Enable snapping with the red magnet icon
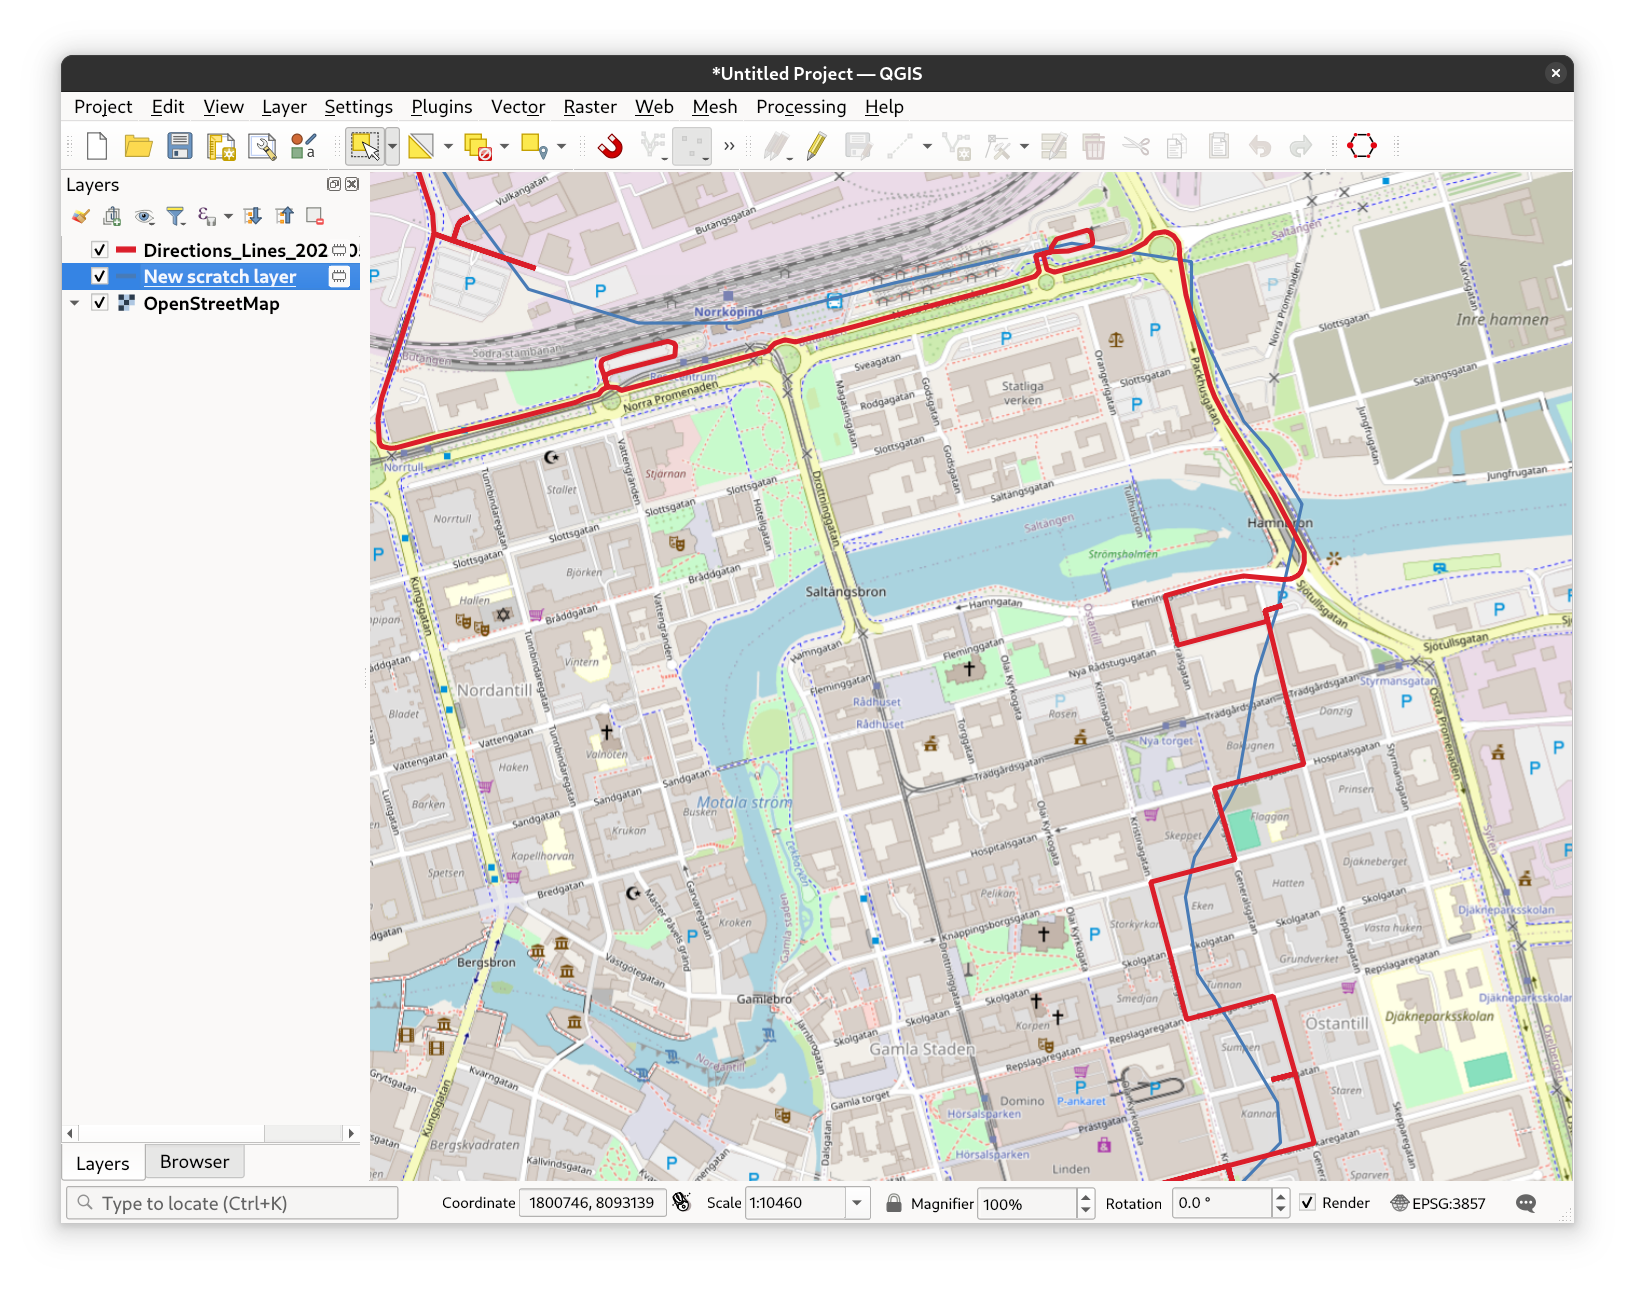Screen dimensions: 1635x1290 [x=610, y=147]
